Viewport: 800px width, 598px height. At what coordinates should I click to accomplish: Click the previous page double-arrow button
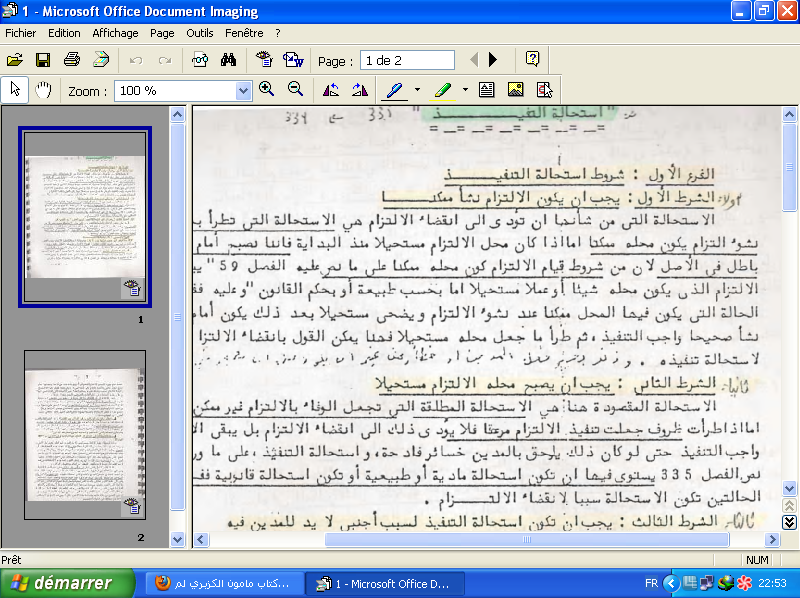789,505
